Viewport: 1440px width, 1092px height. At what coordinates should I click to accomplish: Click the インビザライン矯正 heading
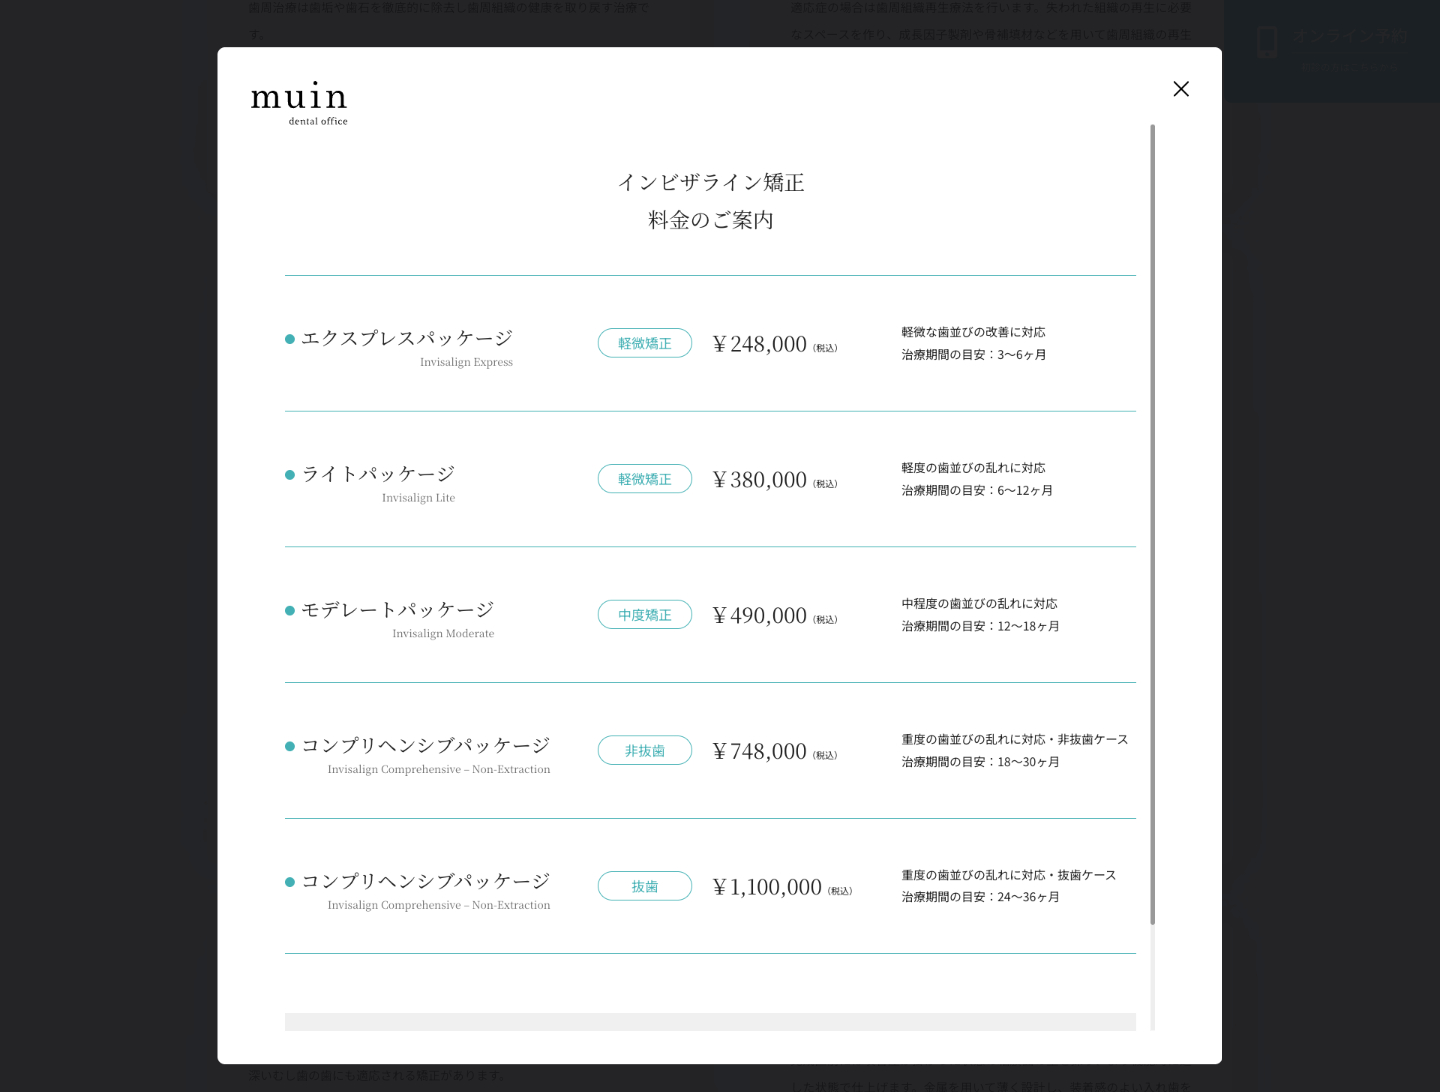point(711,183)
